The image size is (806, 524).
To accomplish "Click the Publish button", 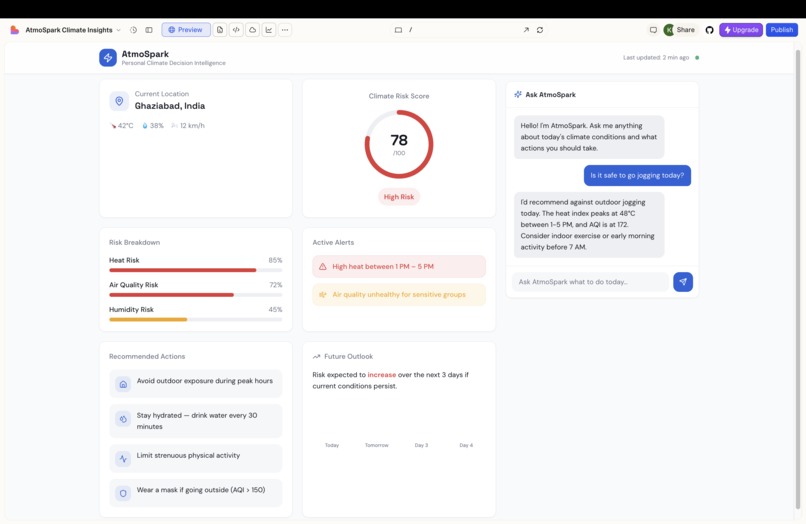I will 782,30.
